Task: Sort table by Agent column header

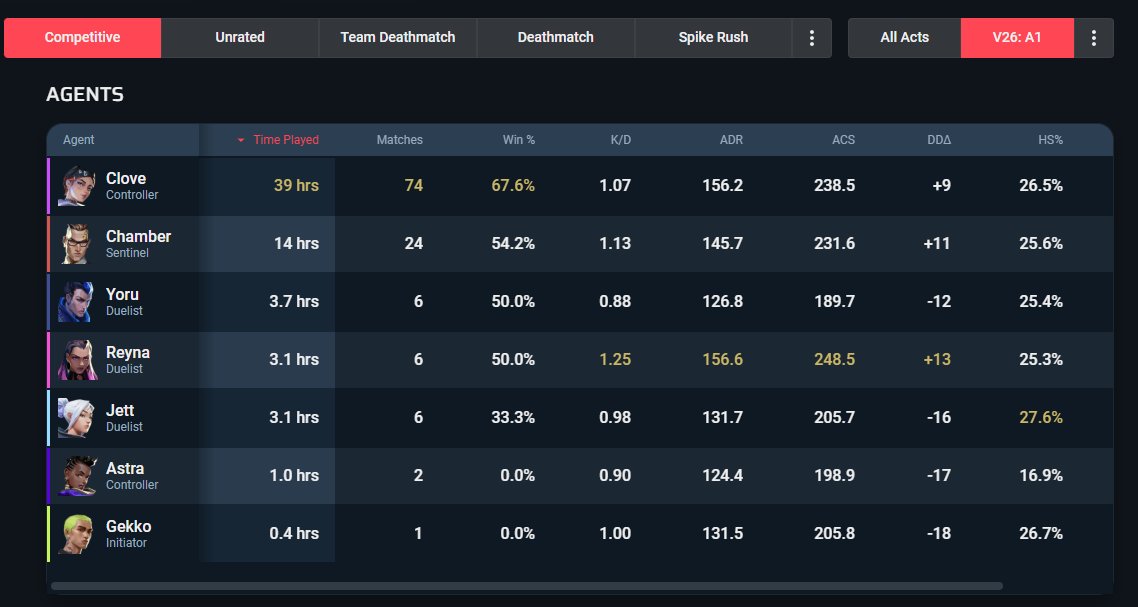Action: click(x=78, y=140)
